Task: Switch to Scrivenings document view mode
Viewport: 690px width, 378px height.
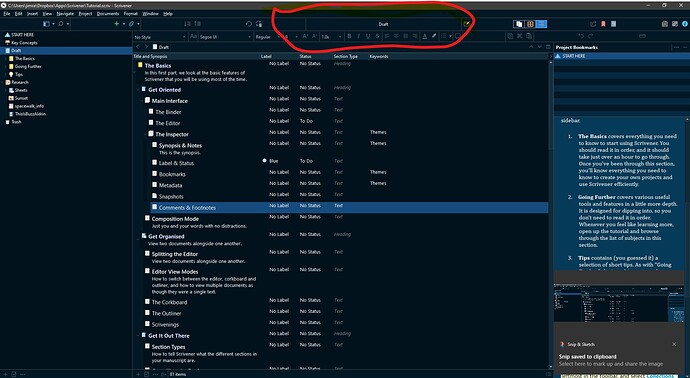Action: tap(519, 24)
